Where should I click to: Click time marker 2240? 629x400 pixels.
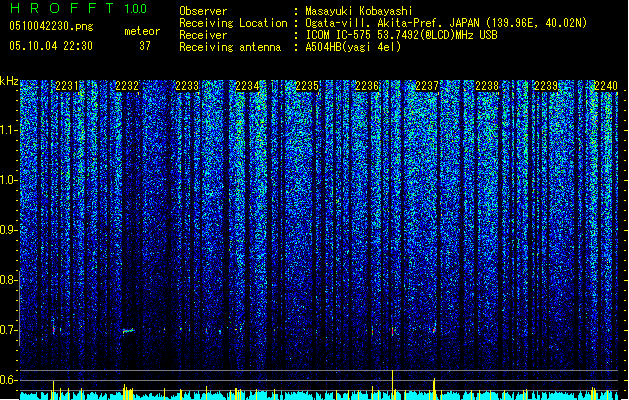click(606, 86)
